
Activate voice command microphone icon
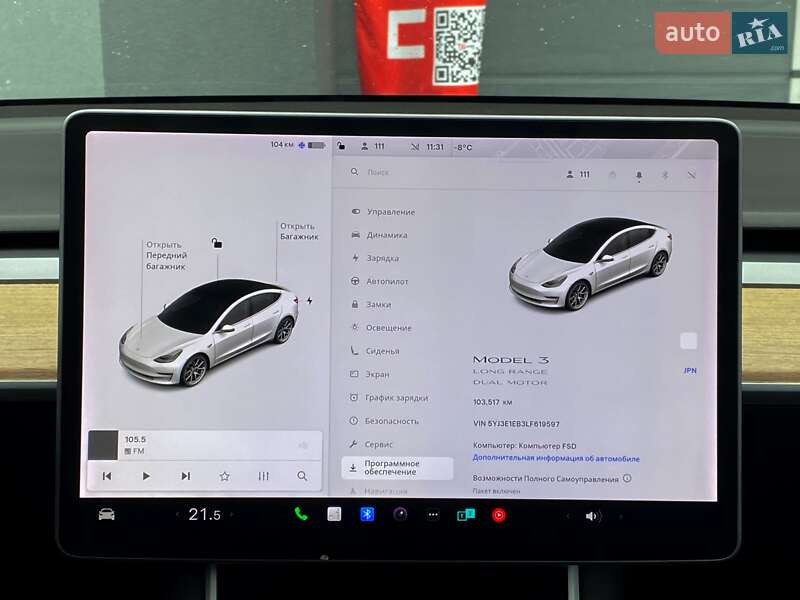(640, 173)
